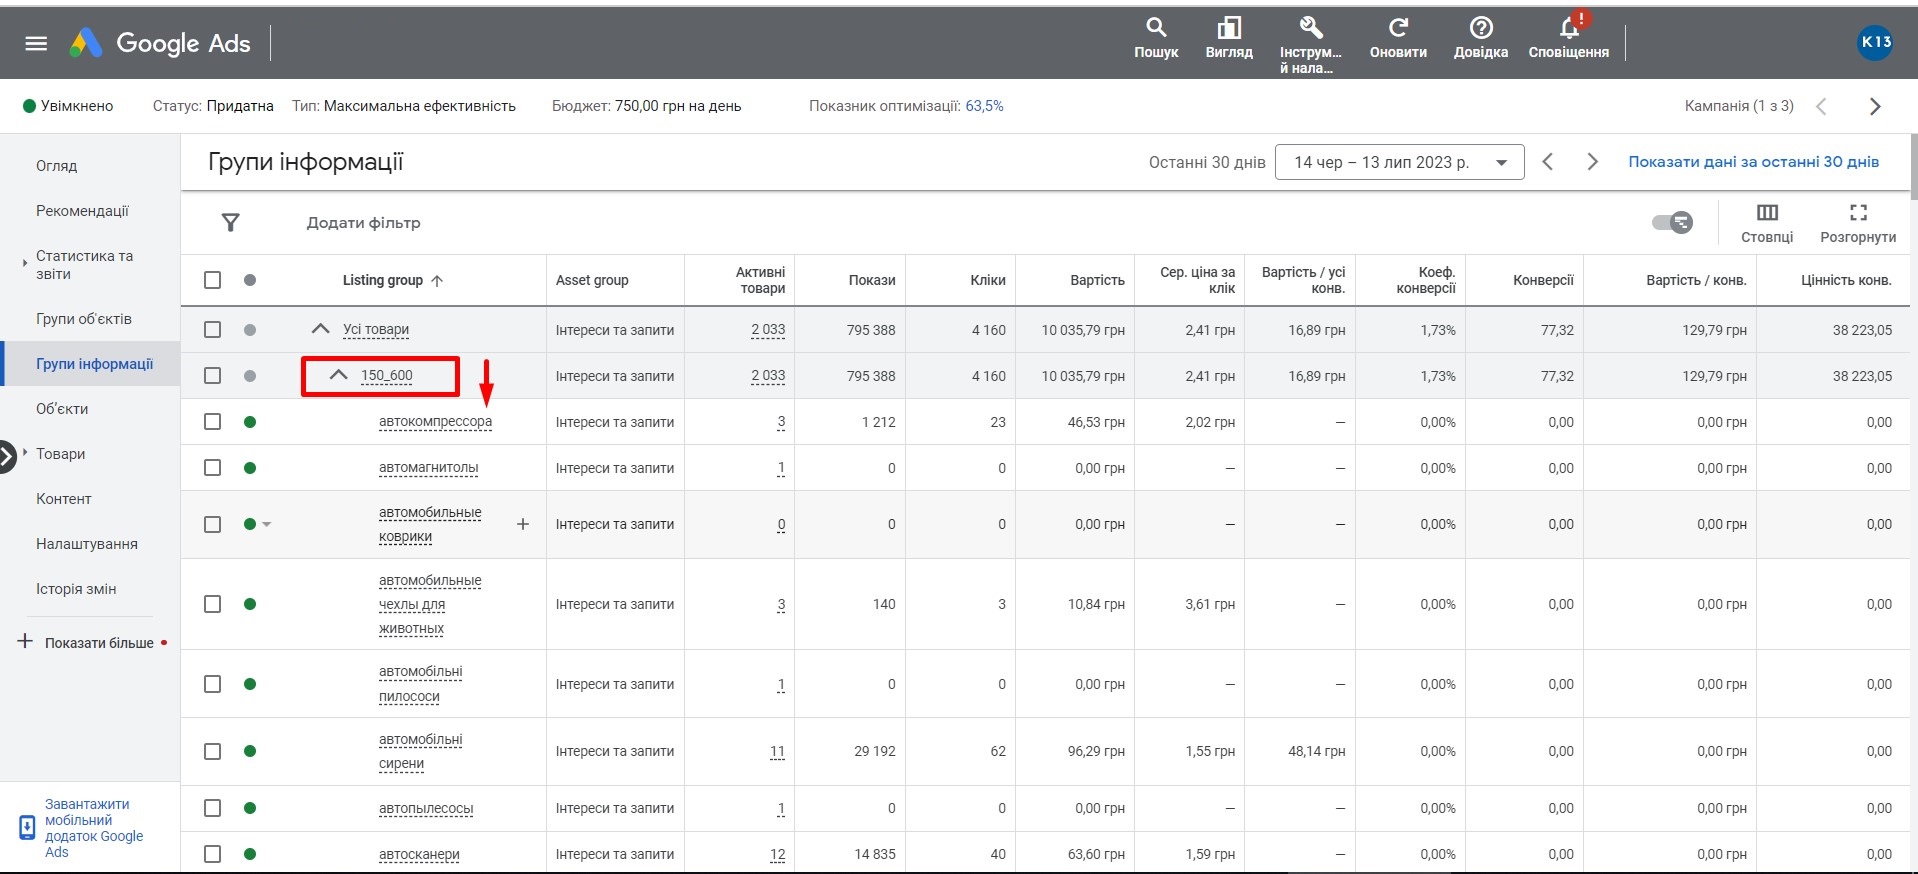Open the Огляд sidebar page
The image size is (1918, 874).
(56, 166)
